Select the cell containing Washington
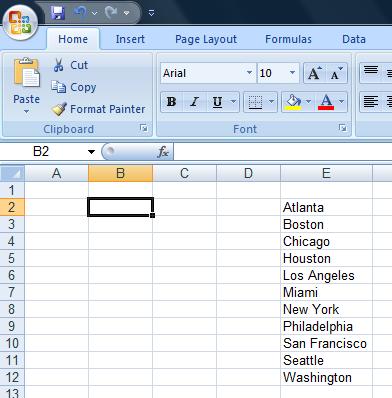 [x=326, y=377]
